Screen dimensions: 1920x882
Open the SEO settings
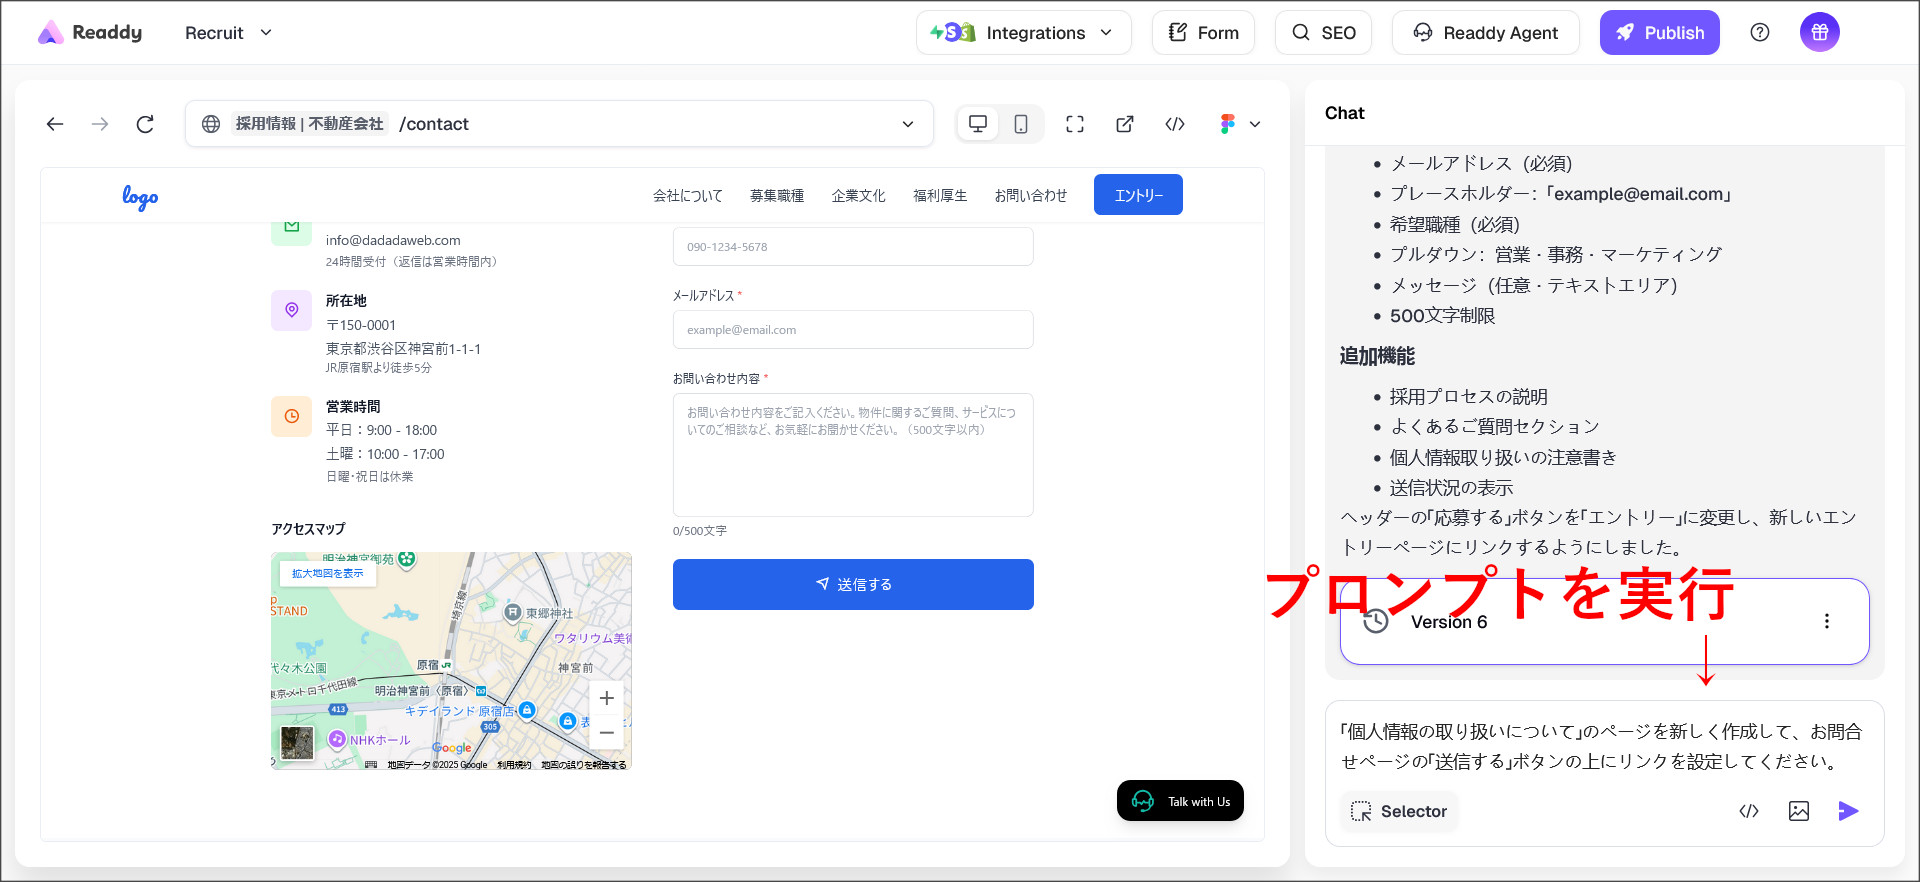tap(1323, 33)
